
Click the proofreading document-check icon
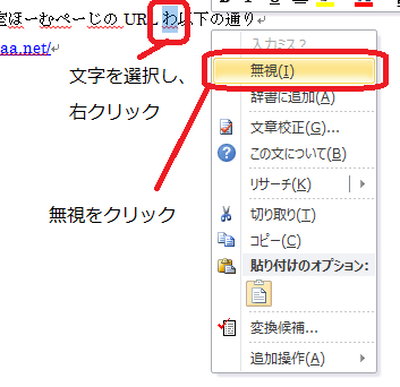(x=226, y=128)
